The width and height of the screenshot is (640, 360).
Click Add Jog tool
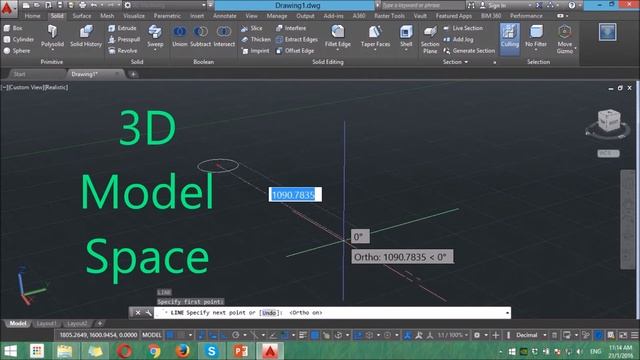(458, 40)
